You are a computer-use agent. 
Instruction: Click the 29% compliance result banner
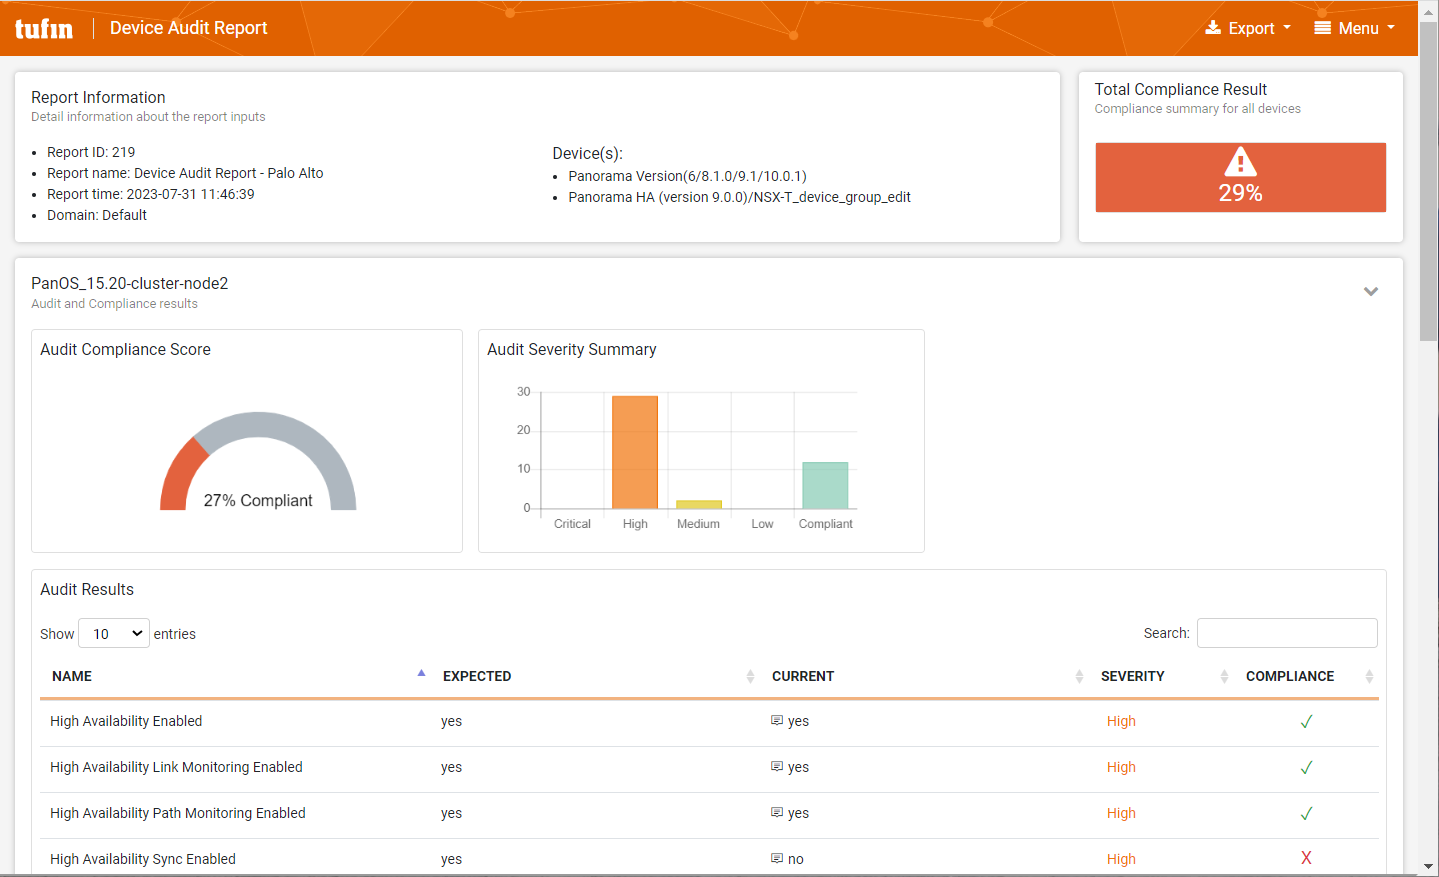pos(1240,177)
